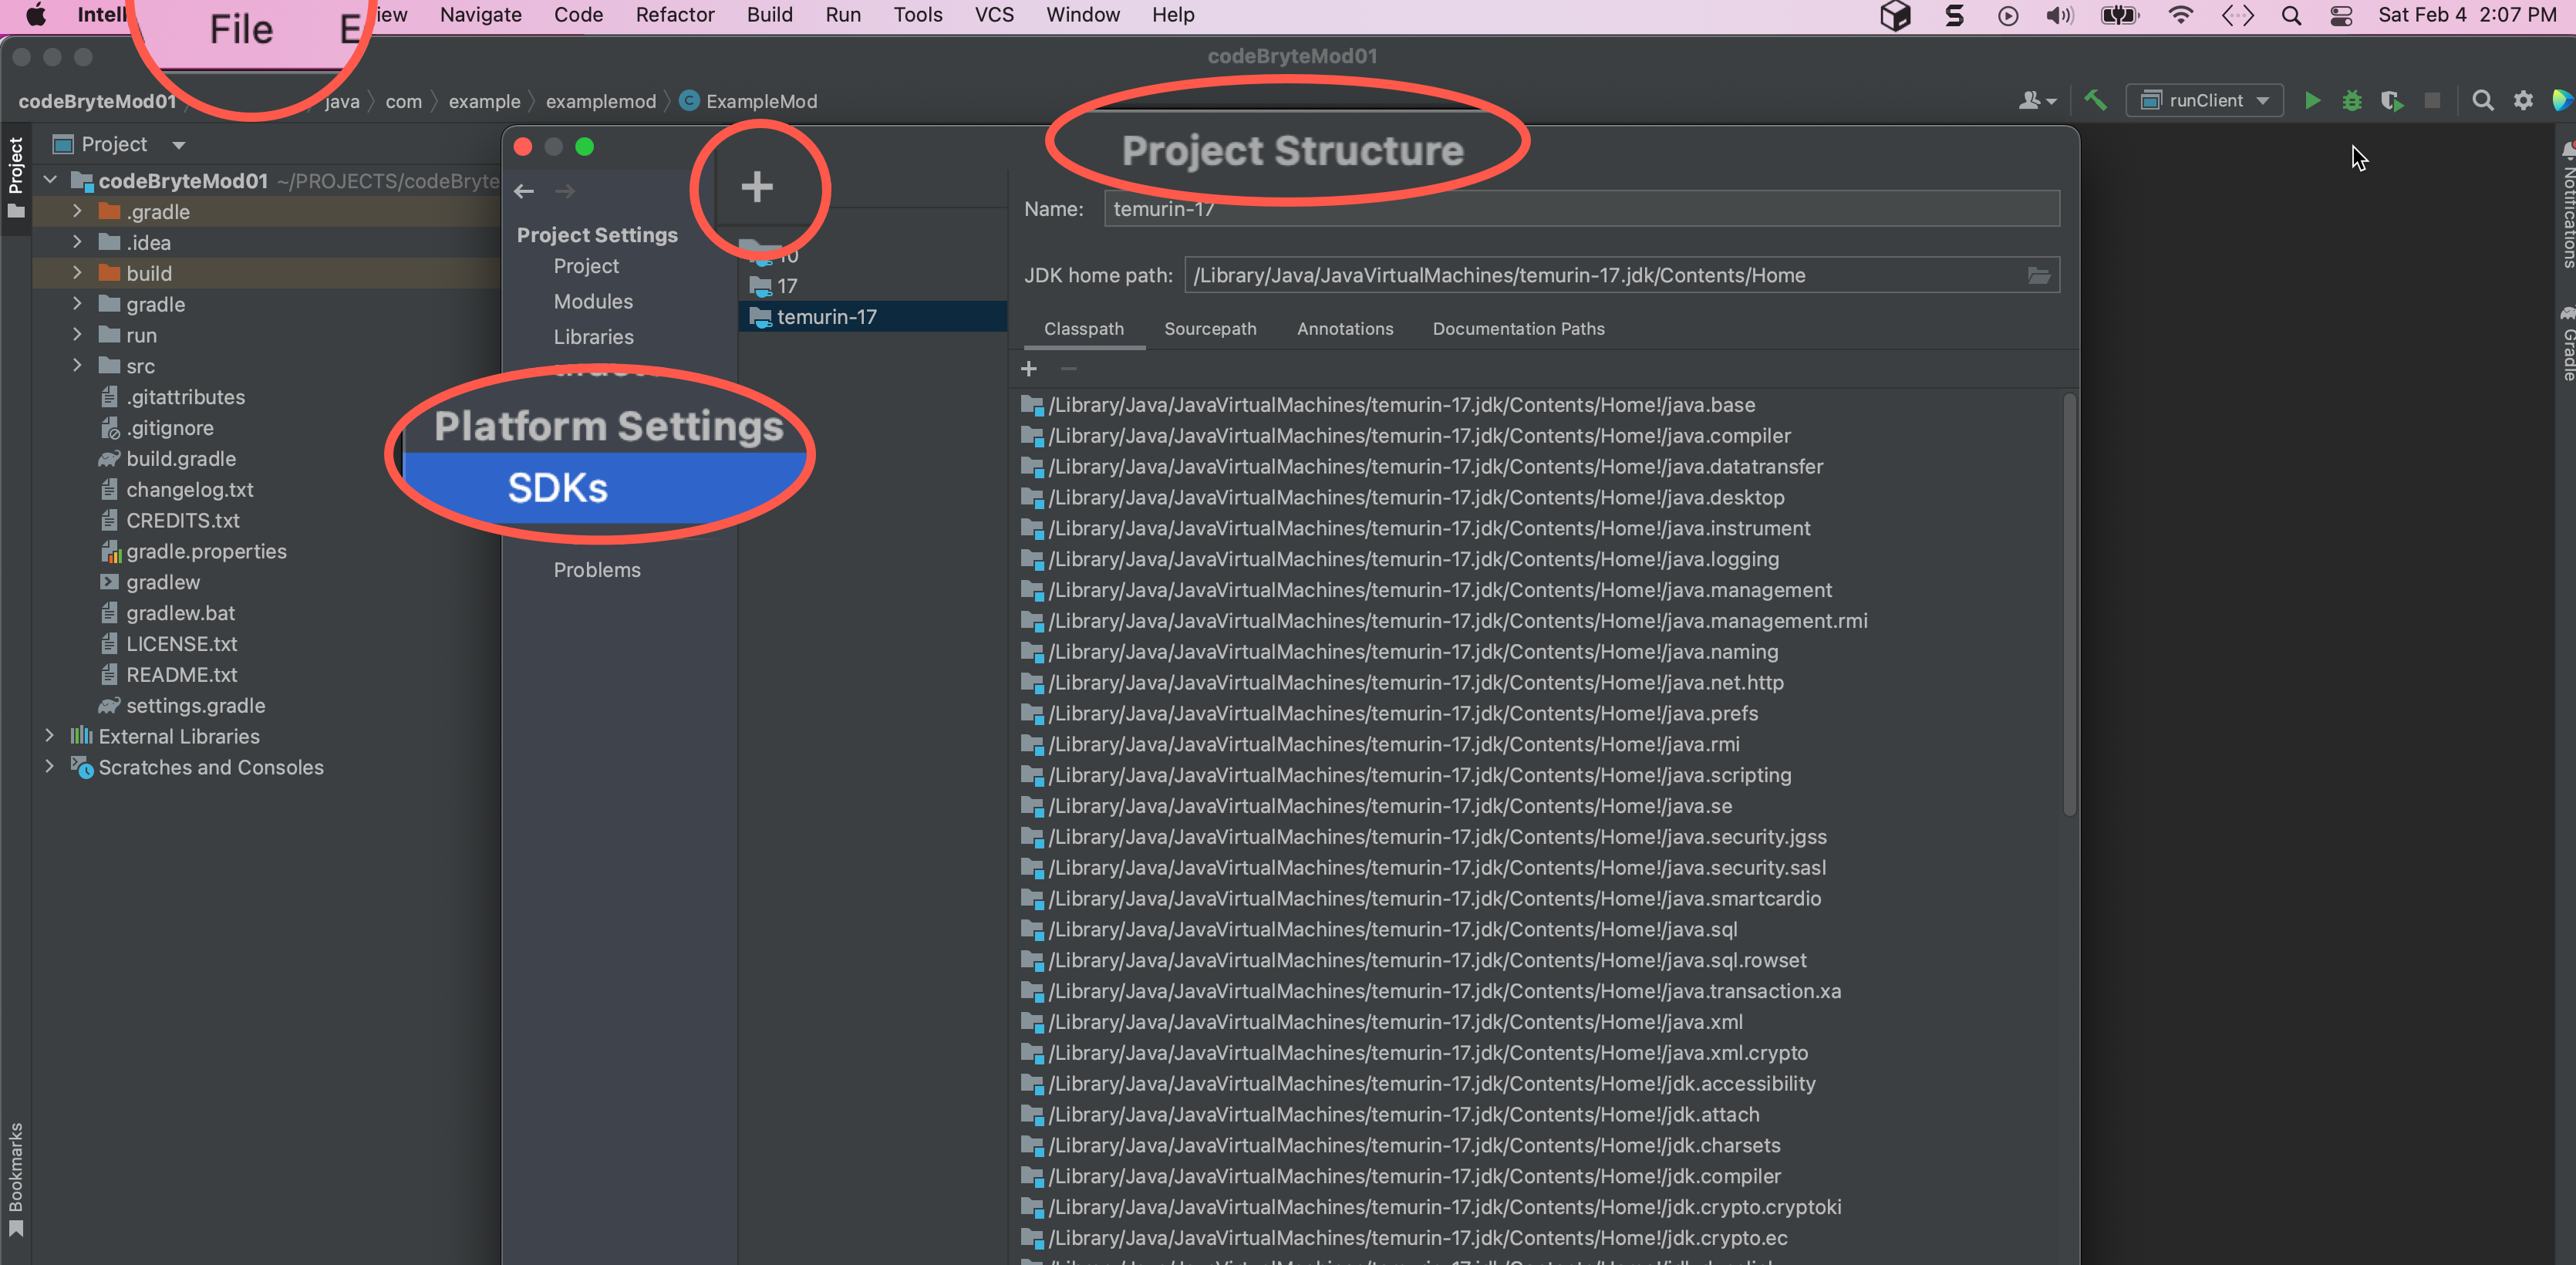Open the Refactor menu

(x=674, y=15)
